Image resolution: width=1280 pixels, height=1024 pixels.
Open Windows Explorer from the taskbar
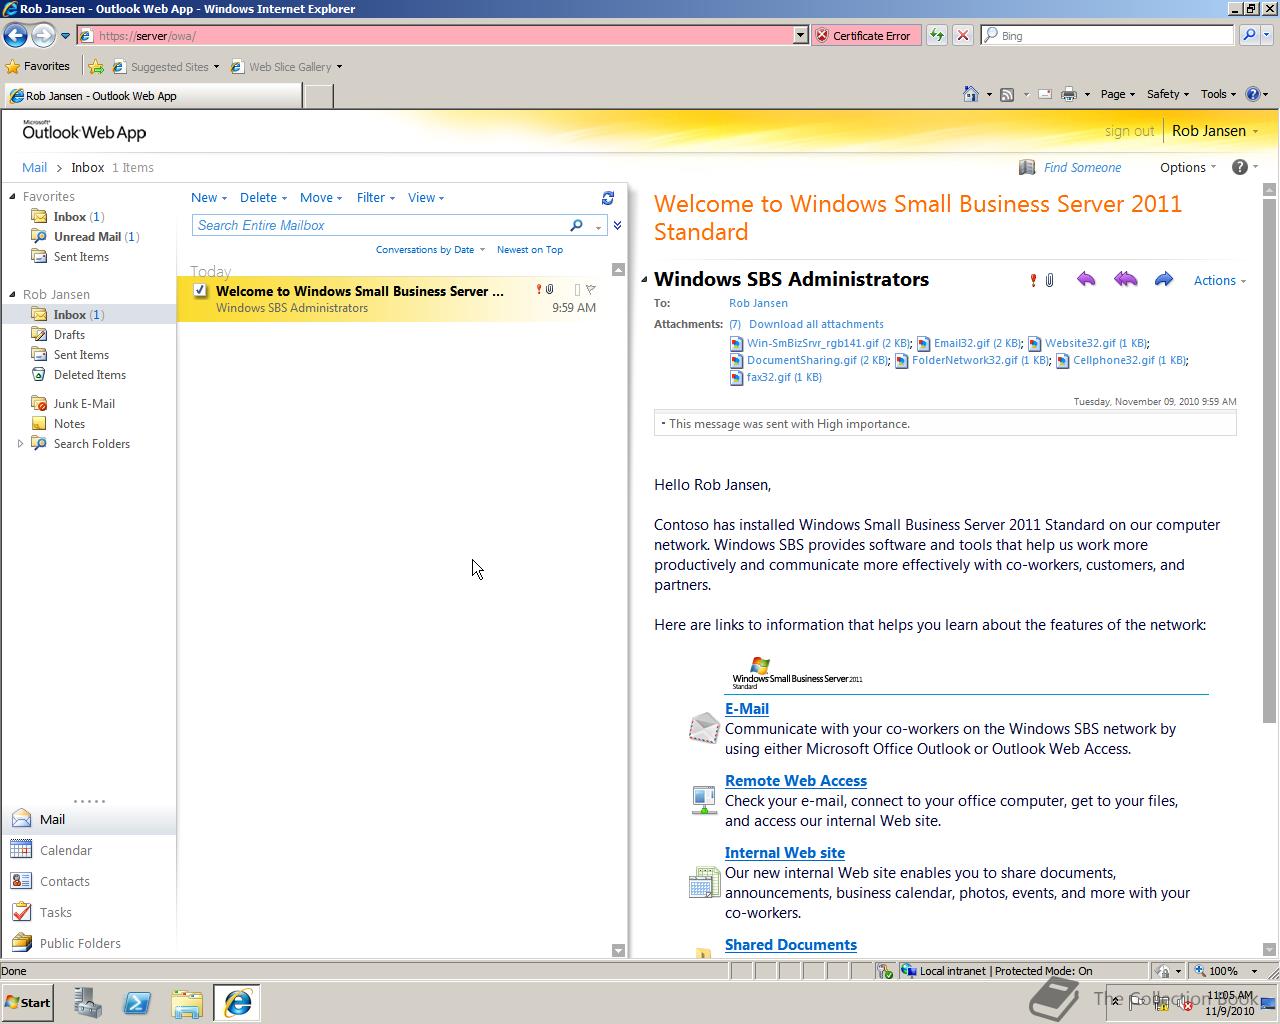(x=187, y=1003)
